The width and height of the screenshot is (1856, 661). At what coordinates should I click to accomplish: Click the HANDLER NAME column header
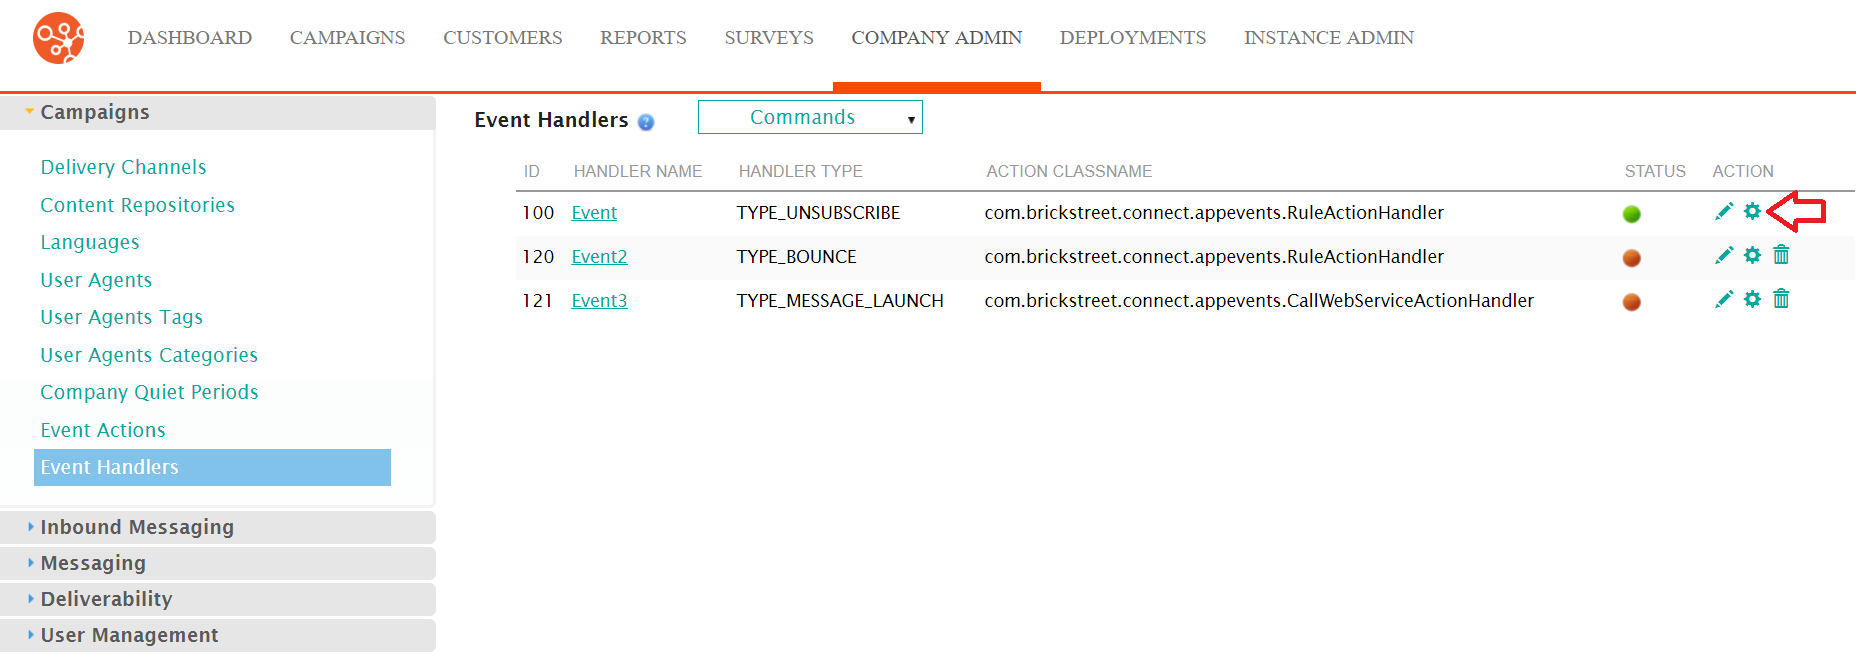tap(638, 171)
